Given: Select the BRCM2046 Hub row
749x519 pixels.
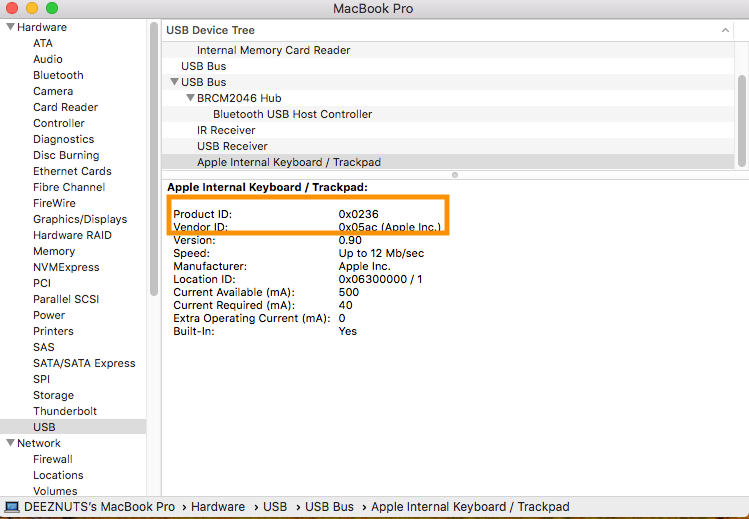Looking at the screenshot, I should [448, 98].
